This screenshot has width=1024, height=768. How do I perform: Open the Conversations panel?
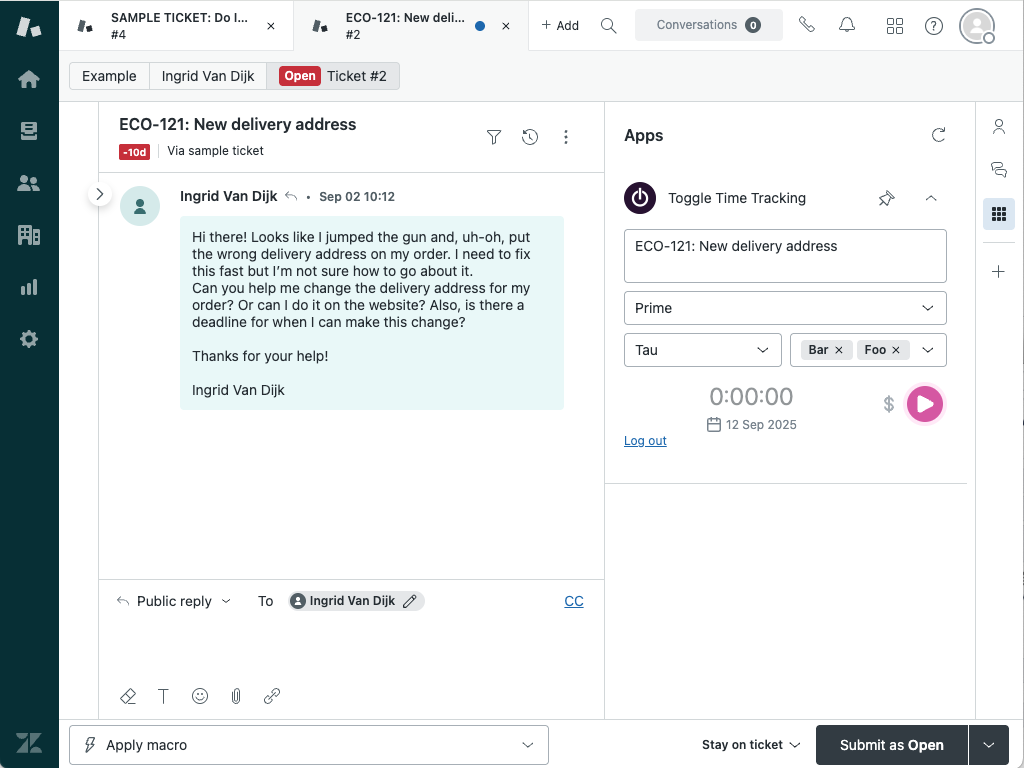point(709,24)
